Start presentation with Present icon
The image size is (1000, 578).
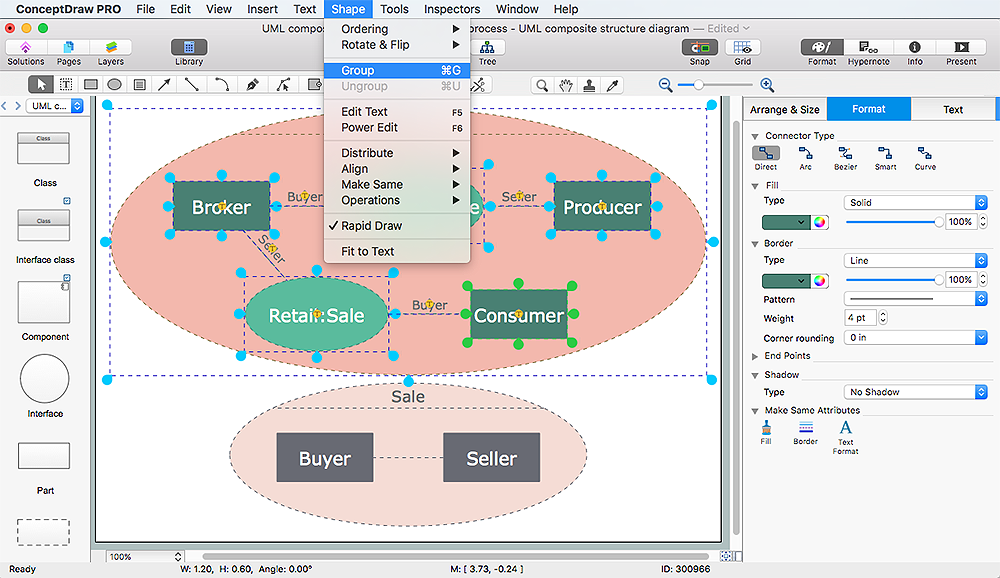click(x=961, y=48)
